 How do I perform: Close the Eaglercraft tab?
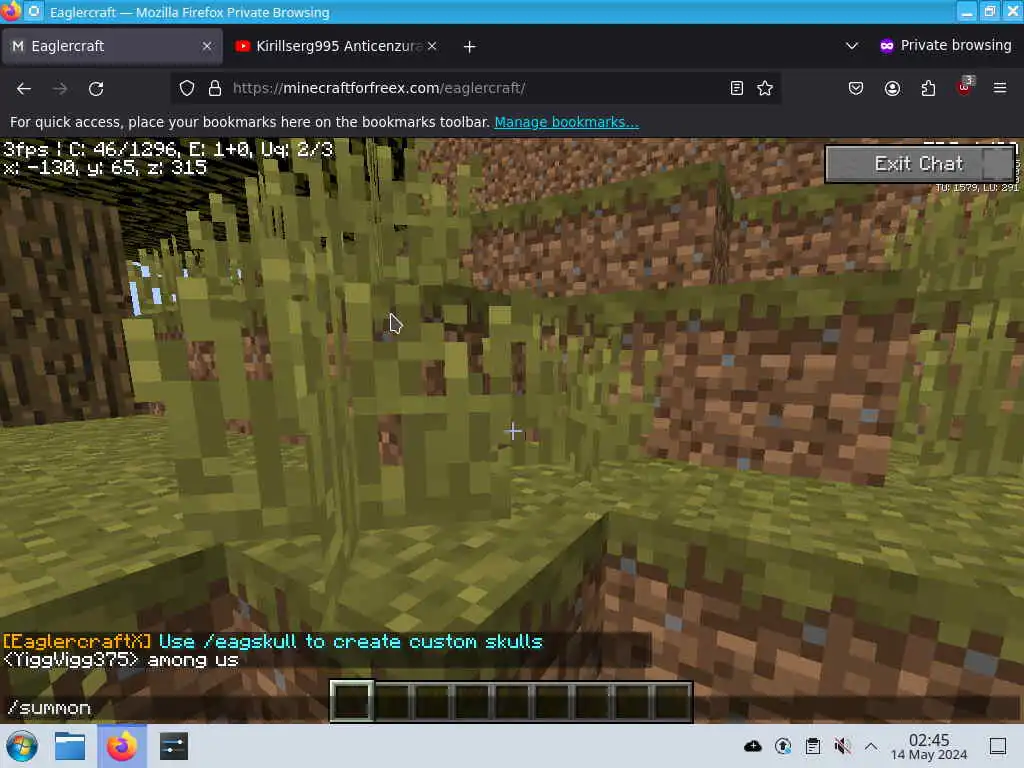[x=206, y=46]
